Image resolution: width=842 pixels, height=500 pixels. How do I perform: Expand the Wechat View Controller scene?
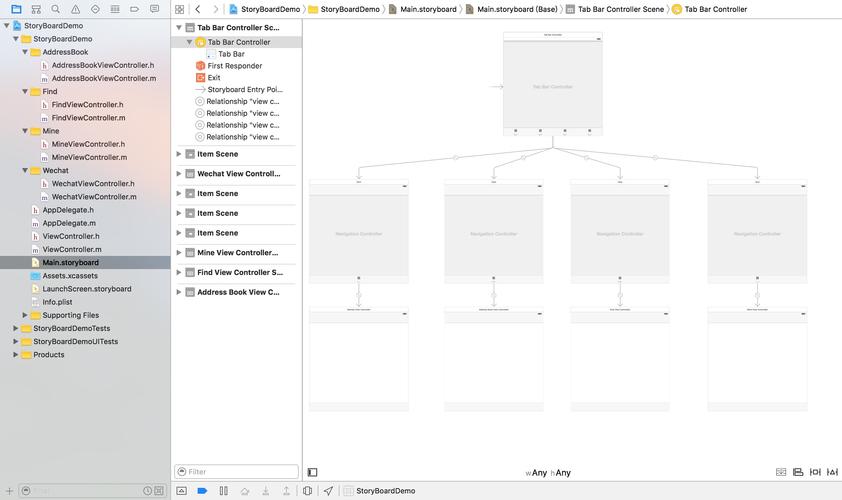179,173
